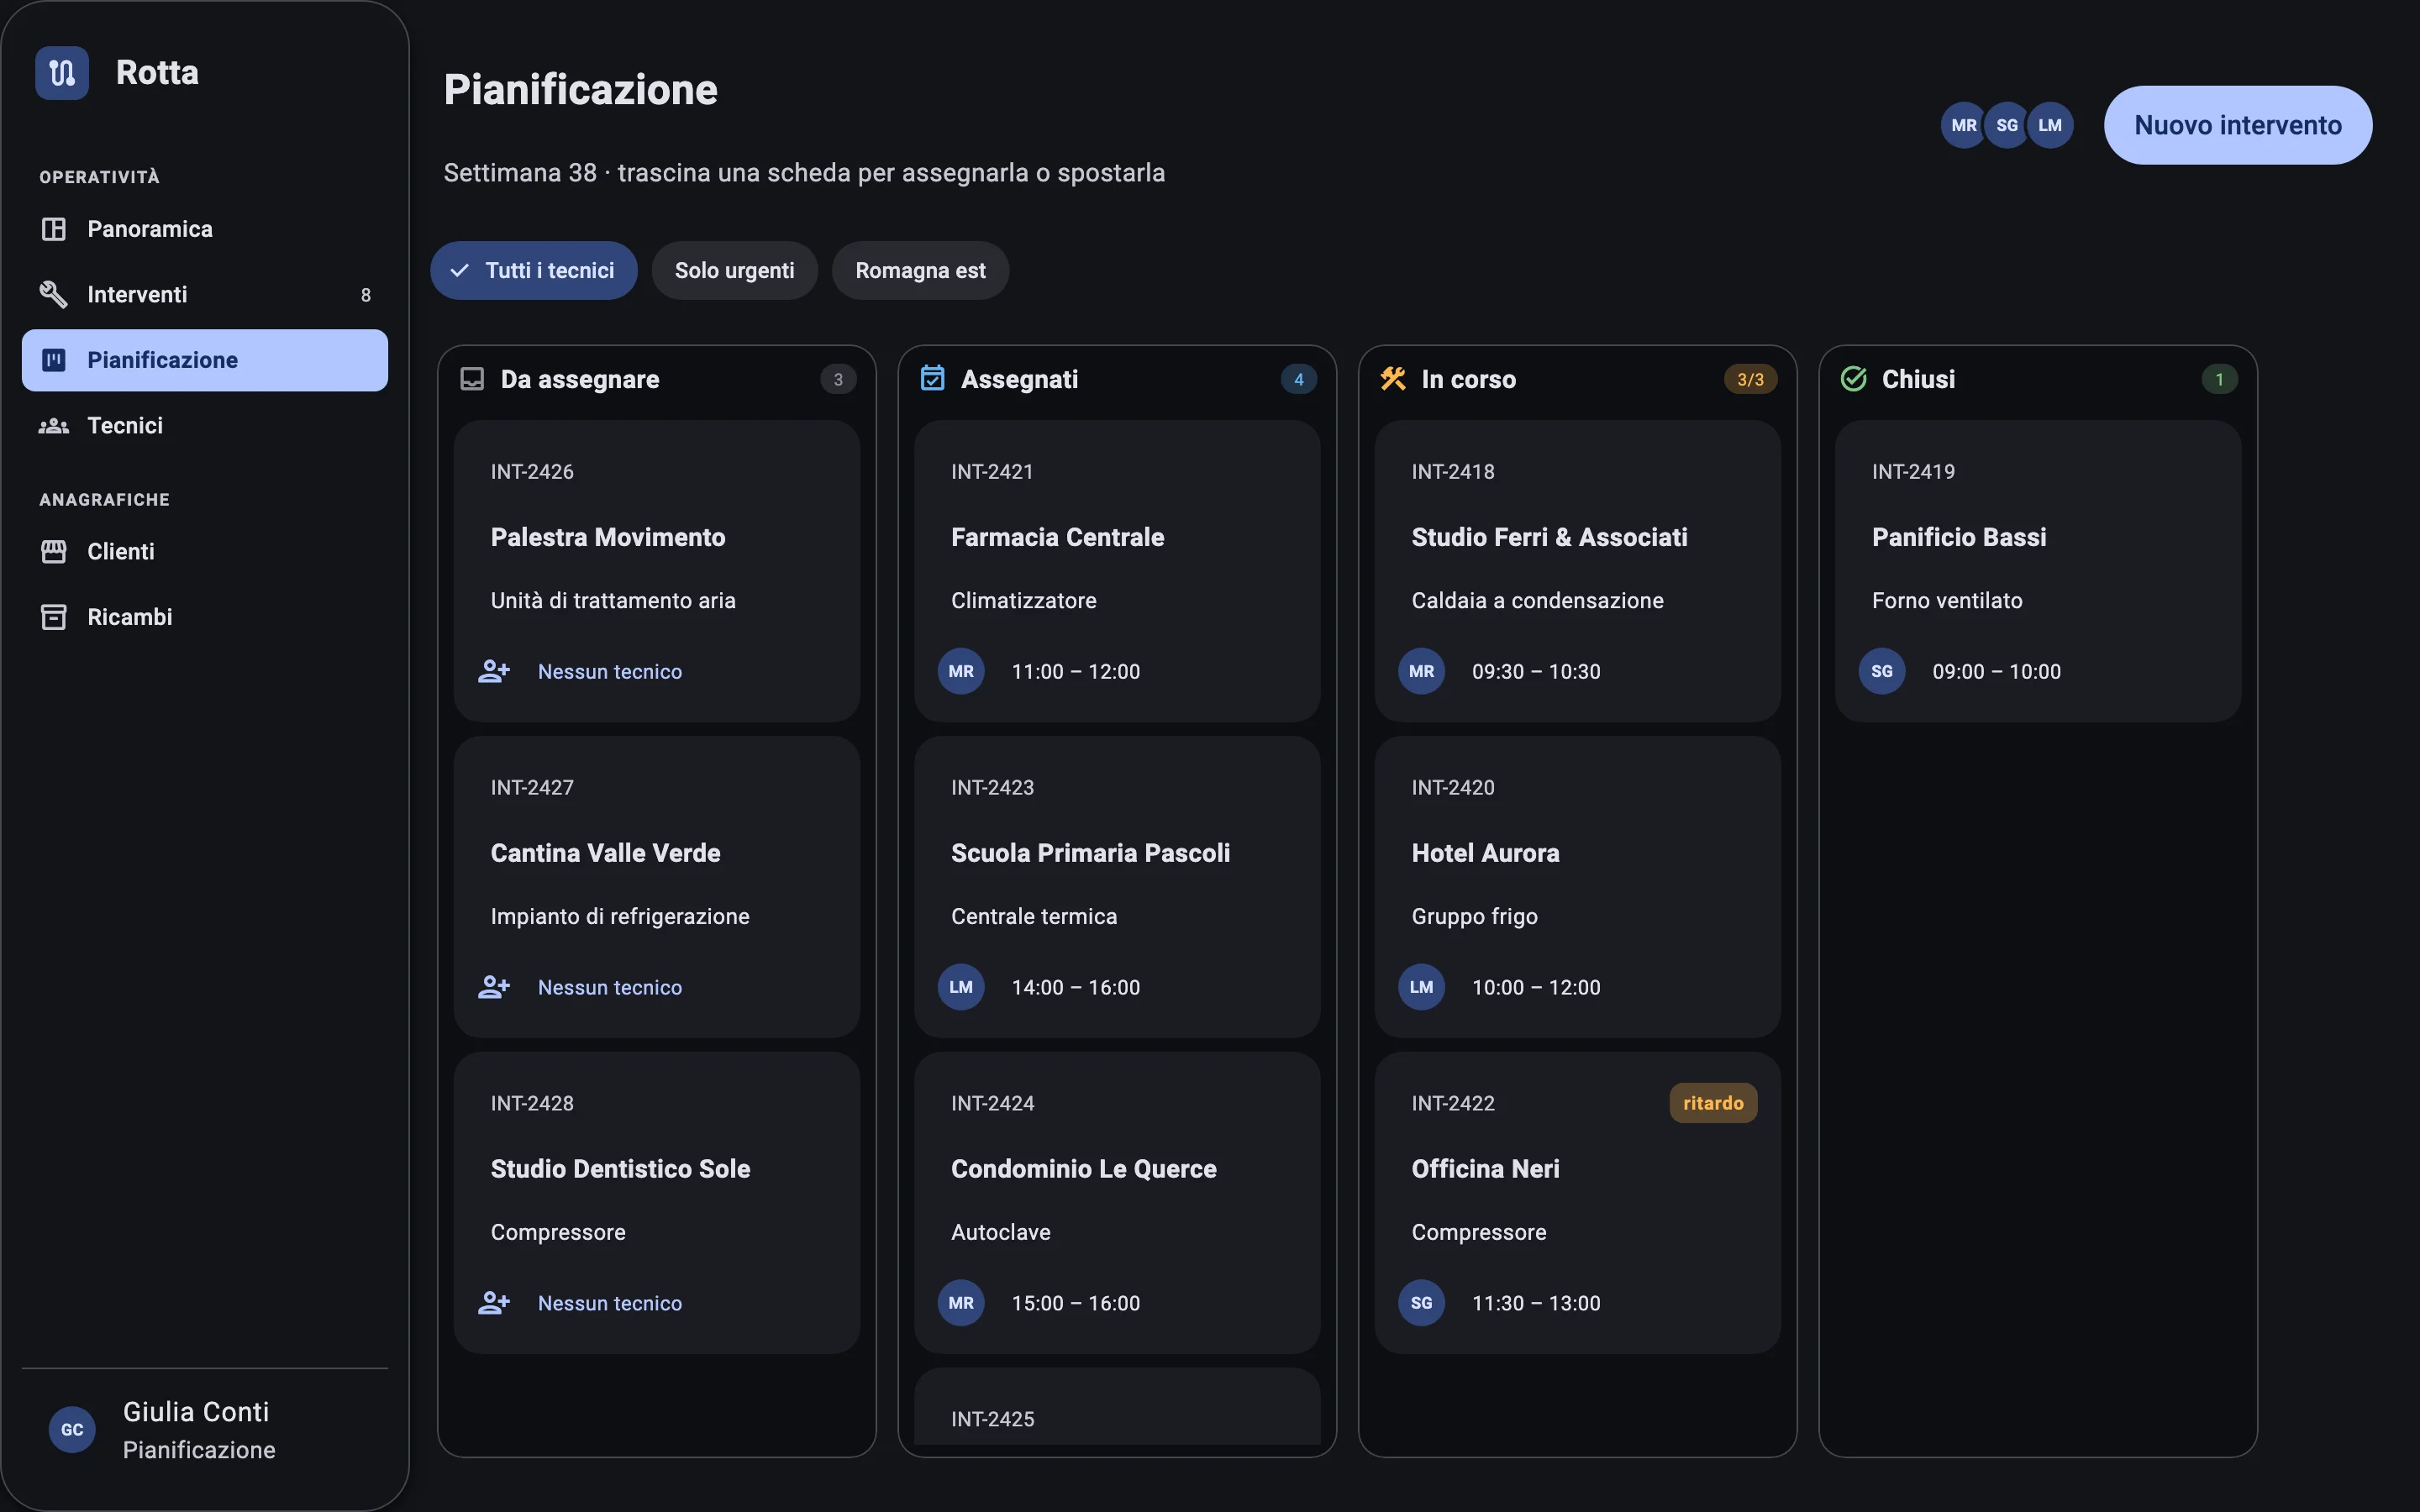Open Interventi in the sidebar

click(x=205, y=294)
